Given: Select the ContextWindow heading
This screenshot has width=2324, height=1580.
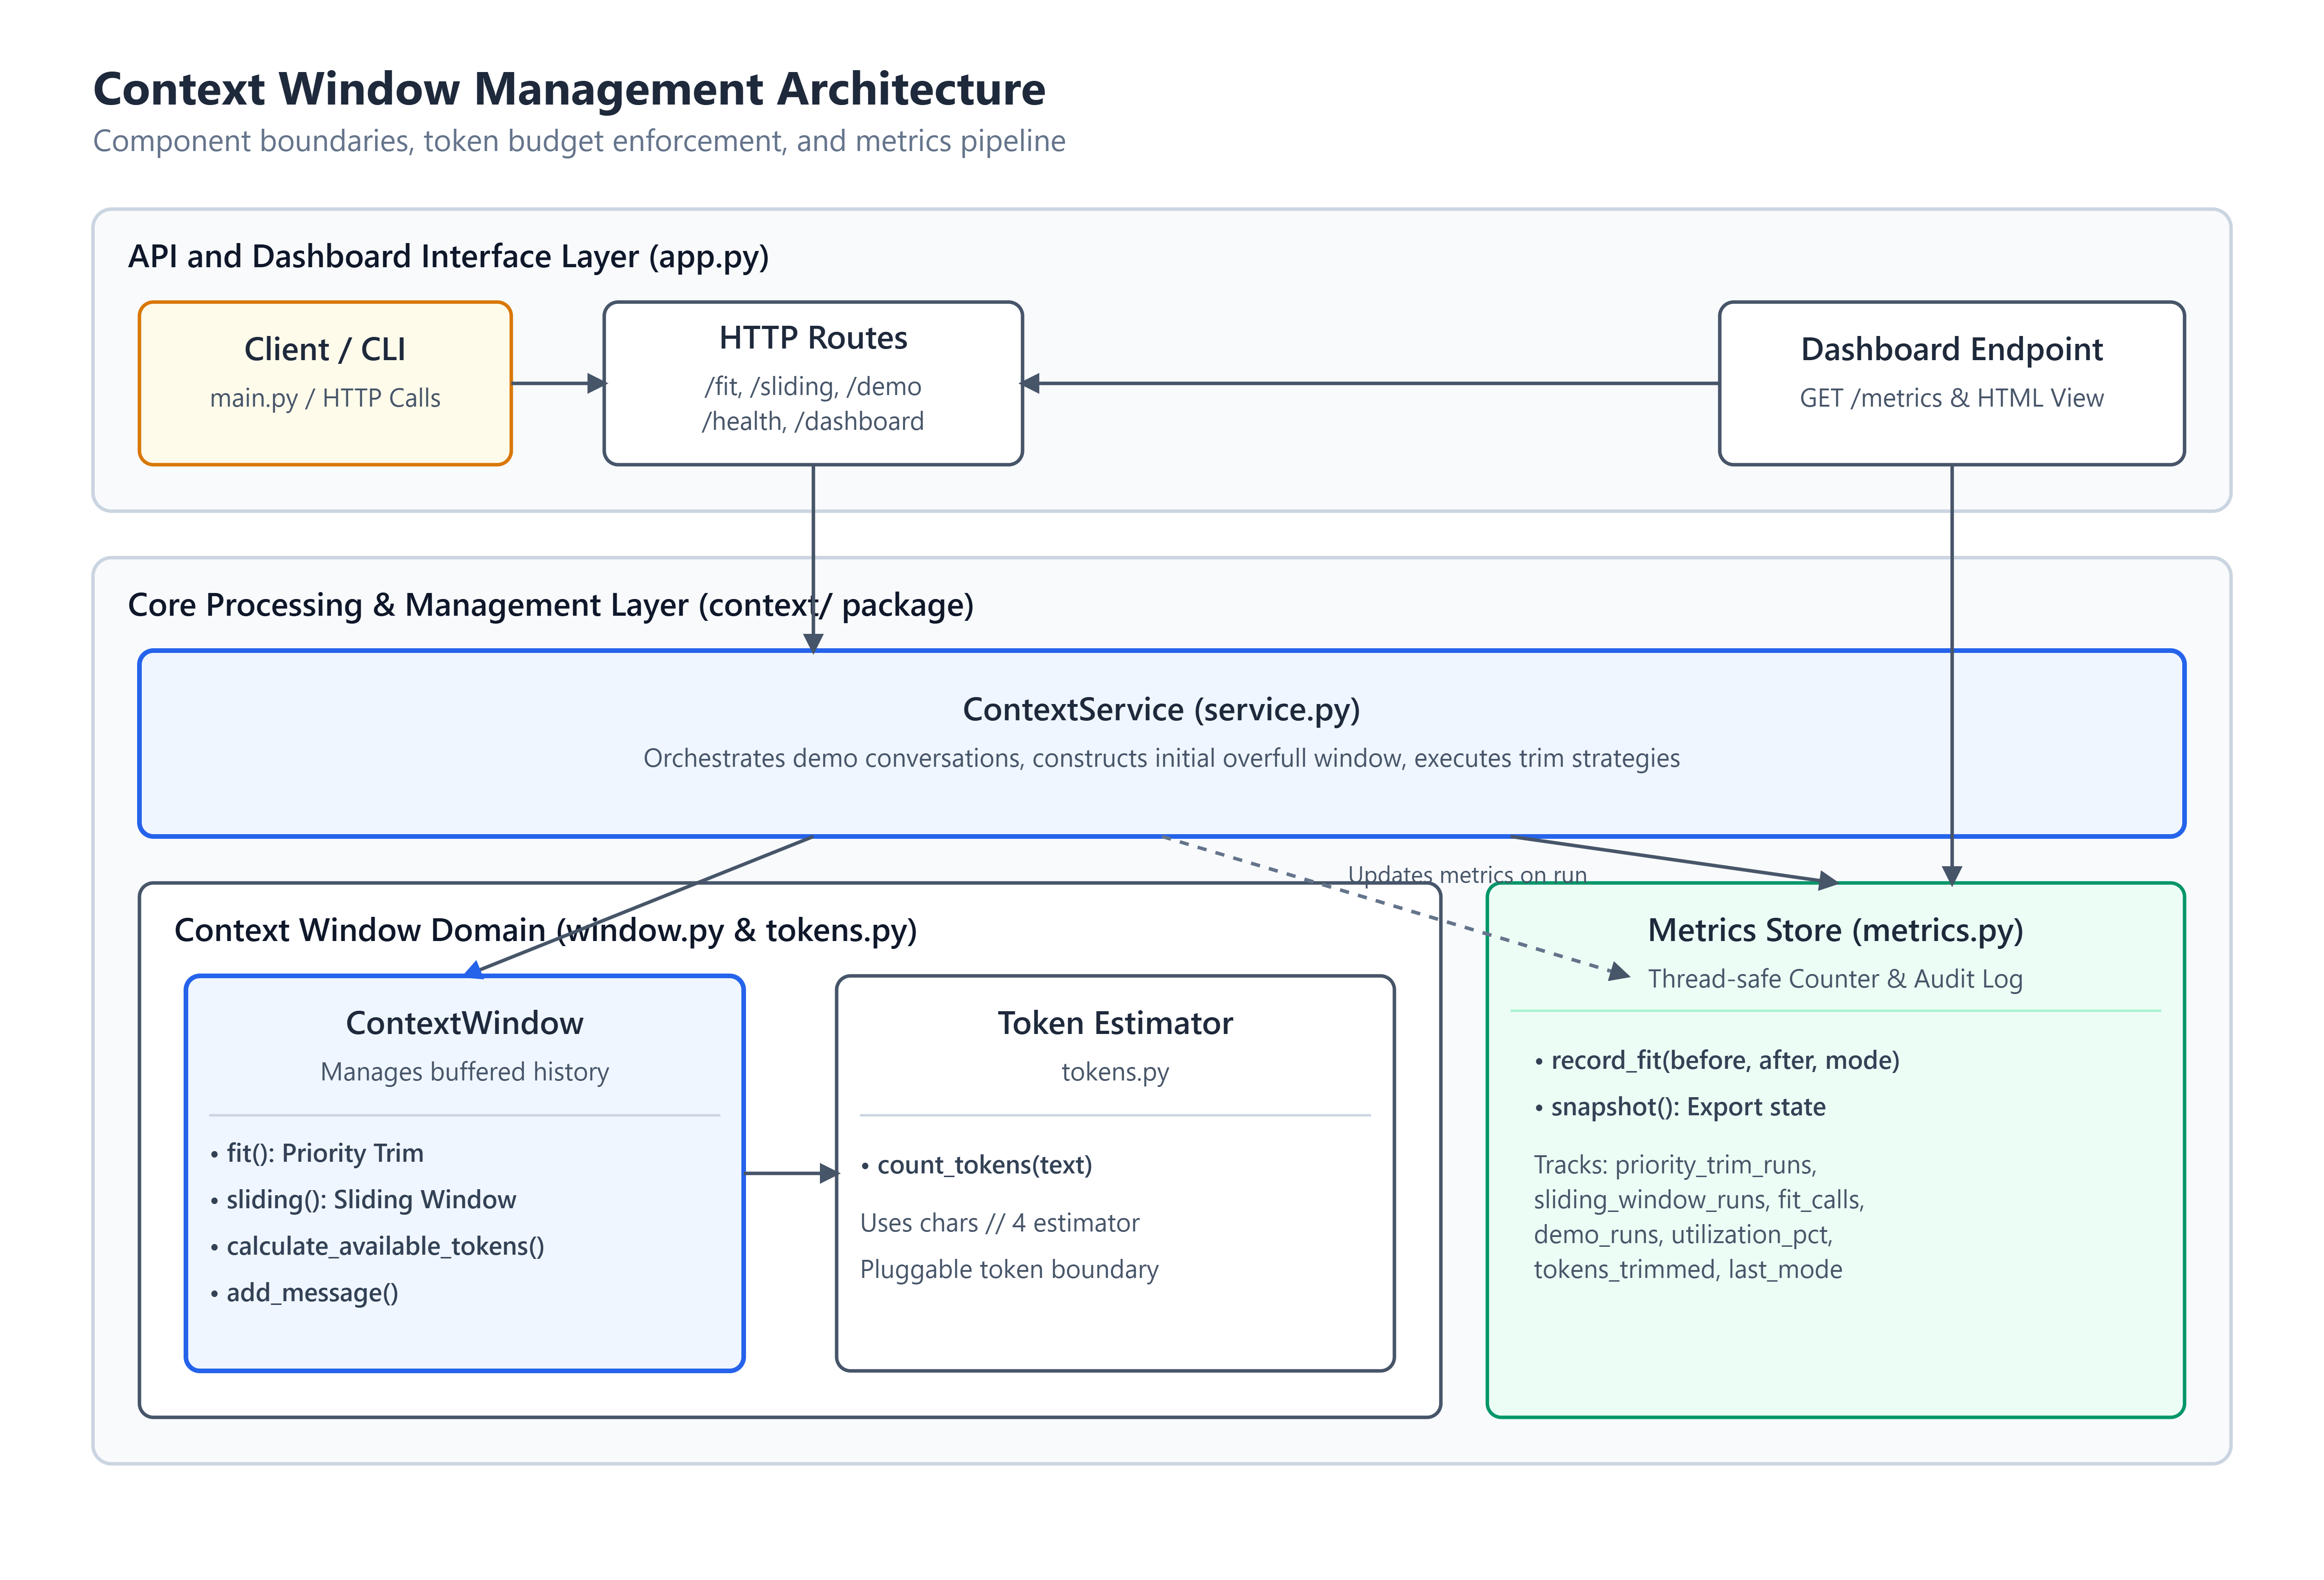Looking at the screenshot, I should click(465, 1023).
